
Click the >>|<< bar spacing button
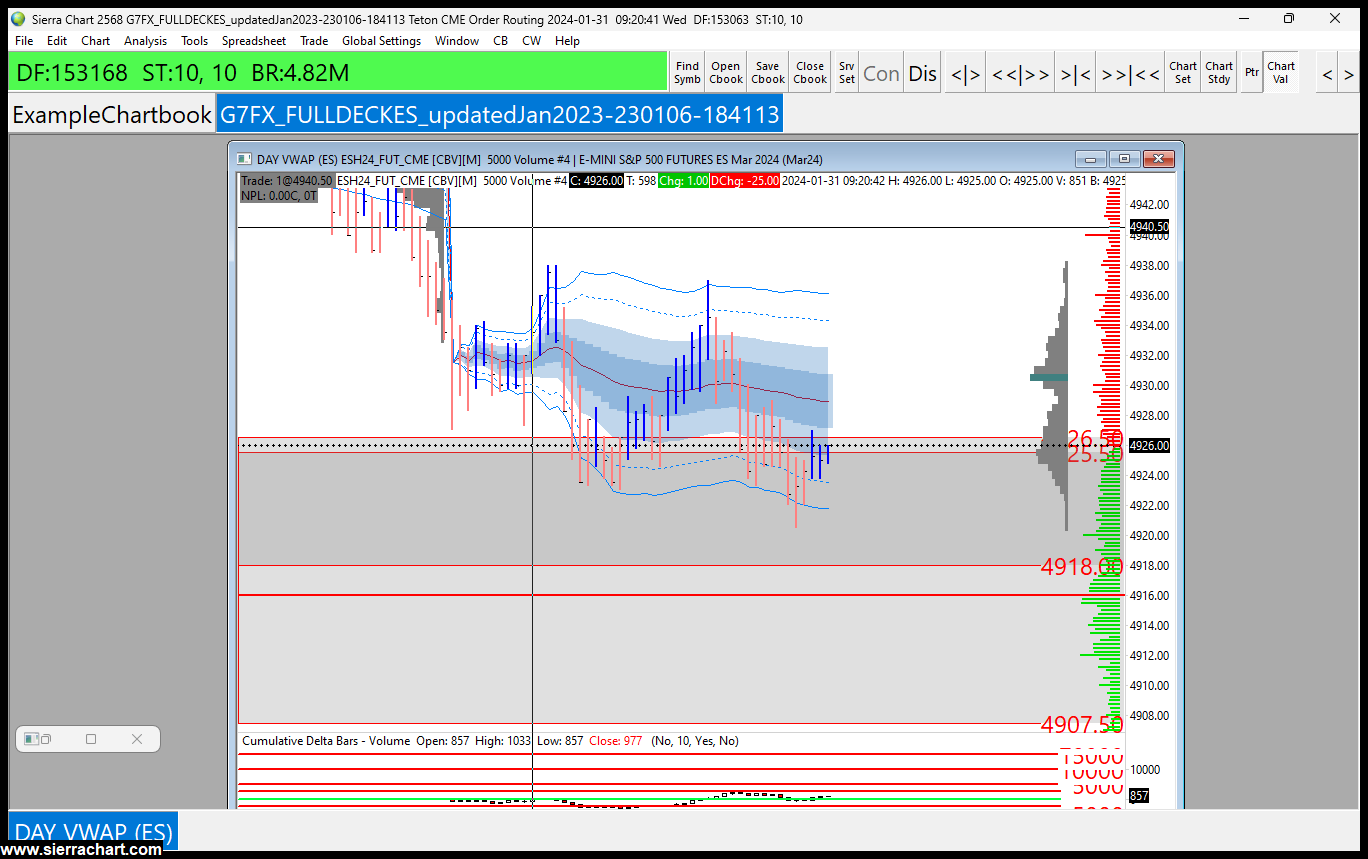pos(1131,73)
